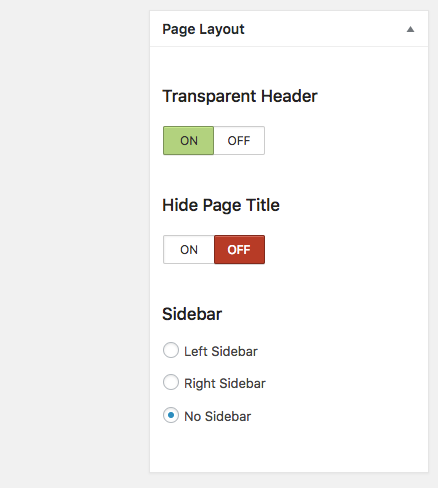Screen dimensions: 438x488
Task: Turn Transparent Header ON
Action: coord(188,140)
